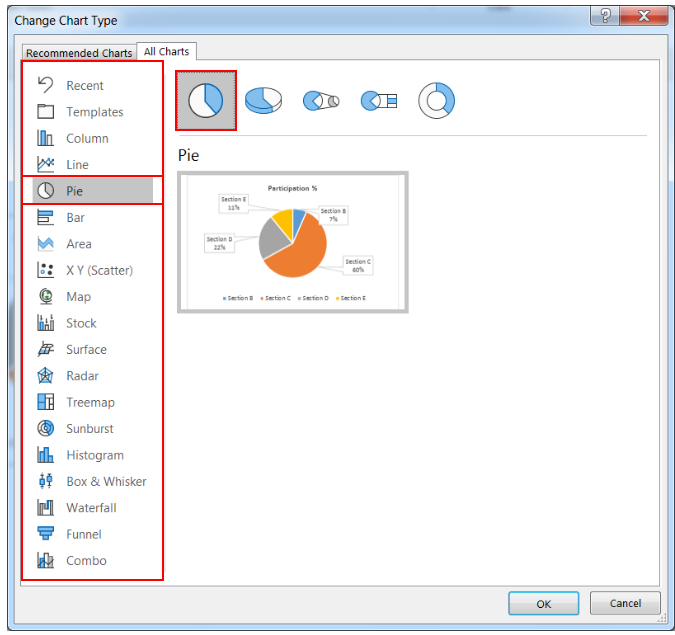
Task: Click the Sunburst label text
Action: click(90, 429)
